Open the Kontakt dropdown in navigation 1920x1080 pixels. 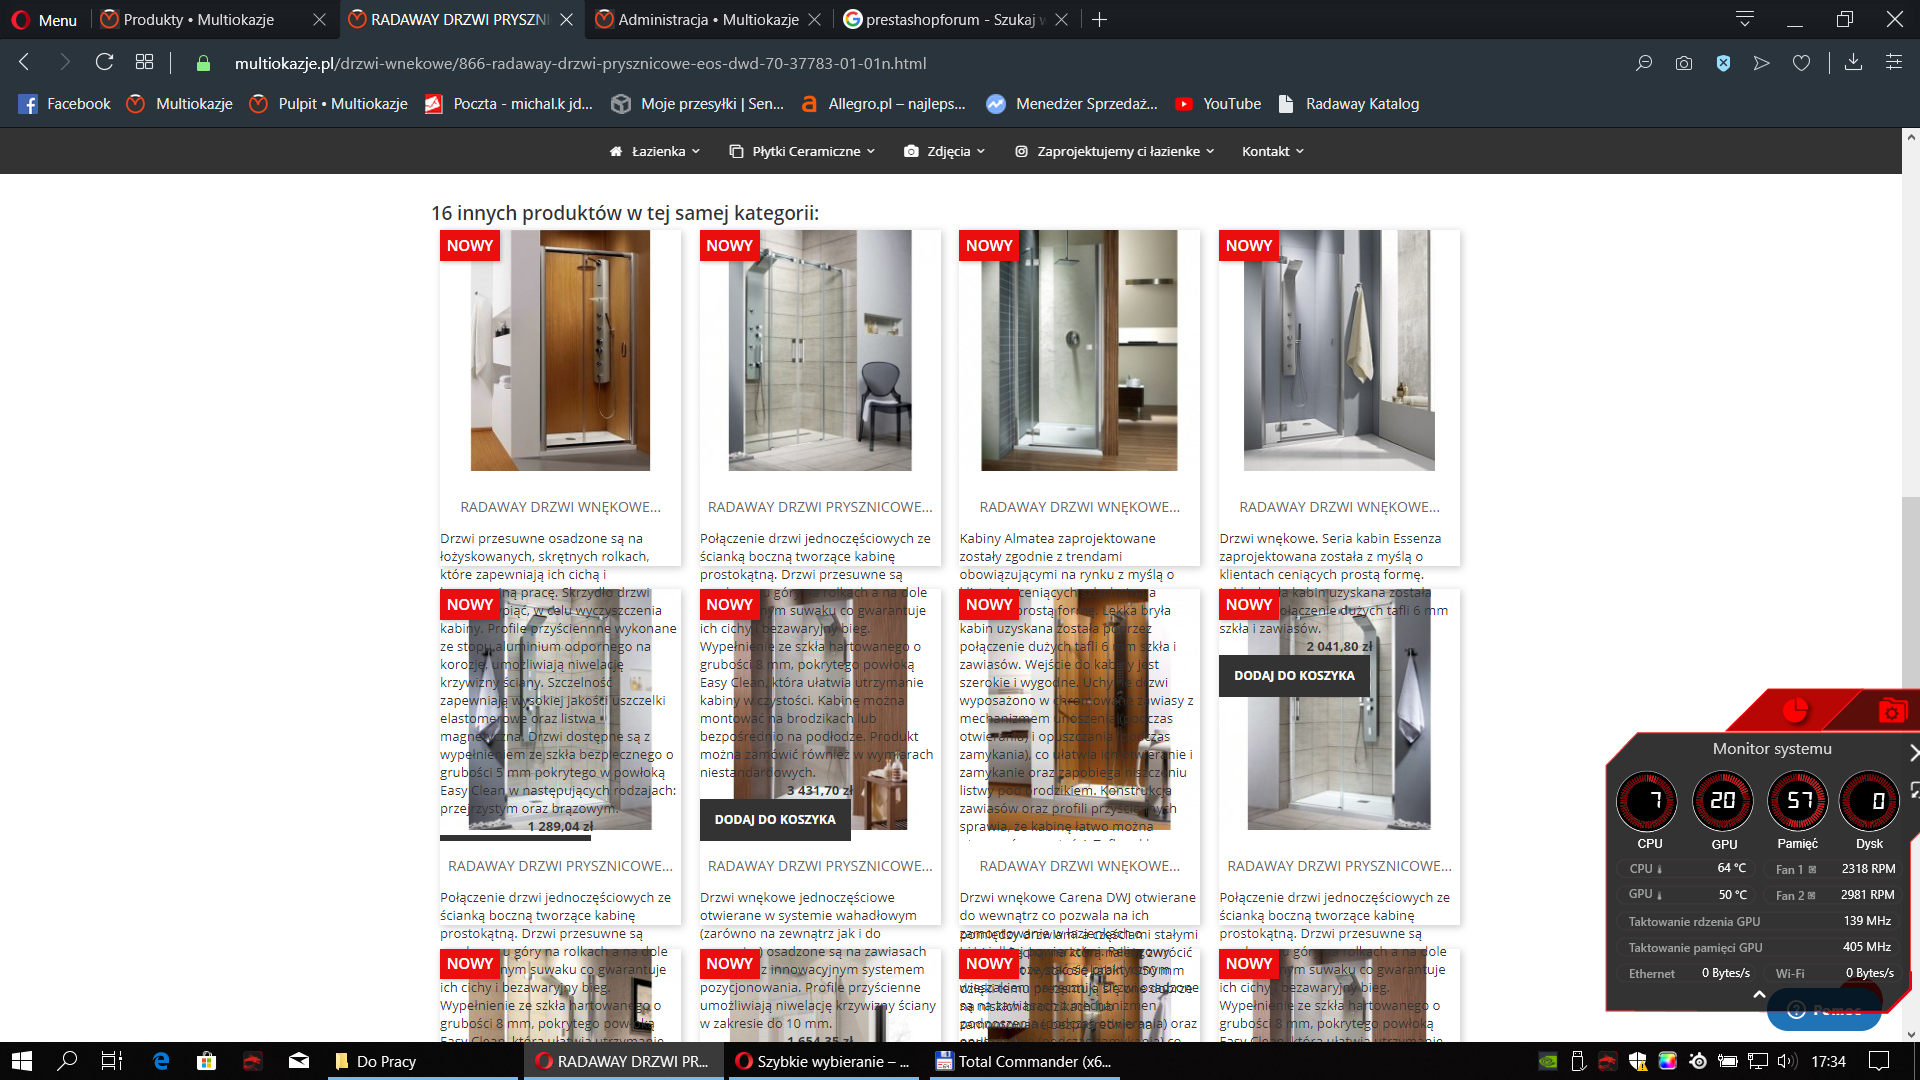pyautogui.click(x=1272, y=151)
